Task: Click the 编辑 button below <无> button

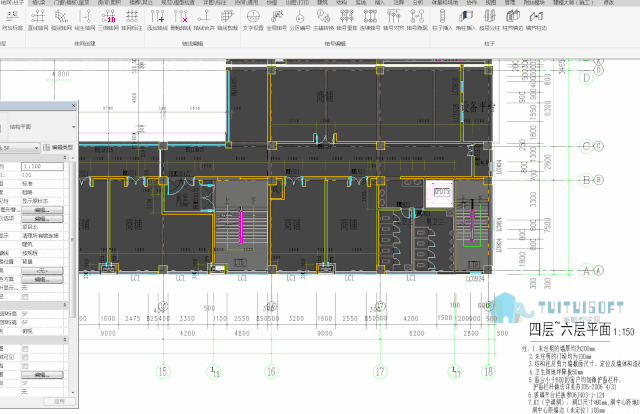Action: click(x=42, y=279)
